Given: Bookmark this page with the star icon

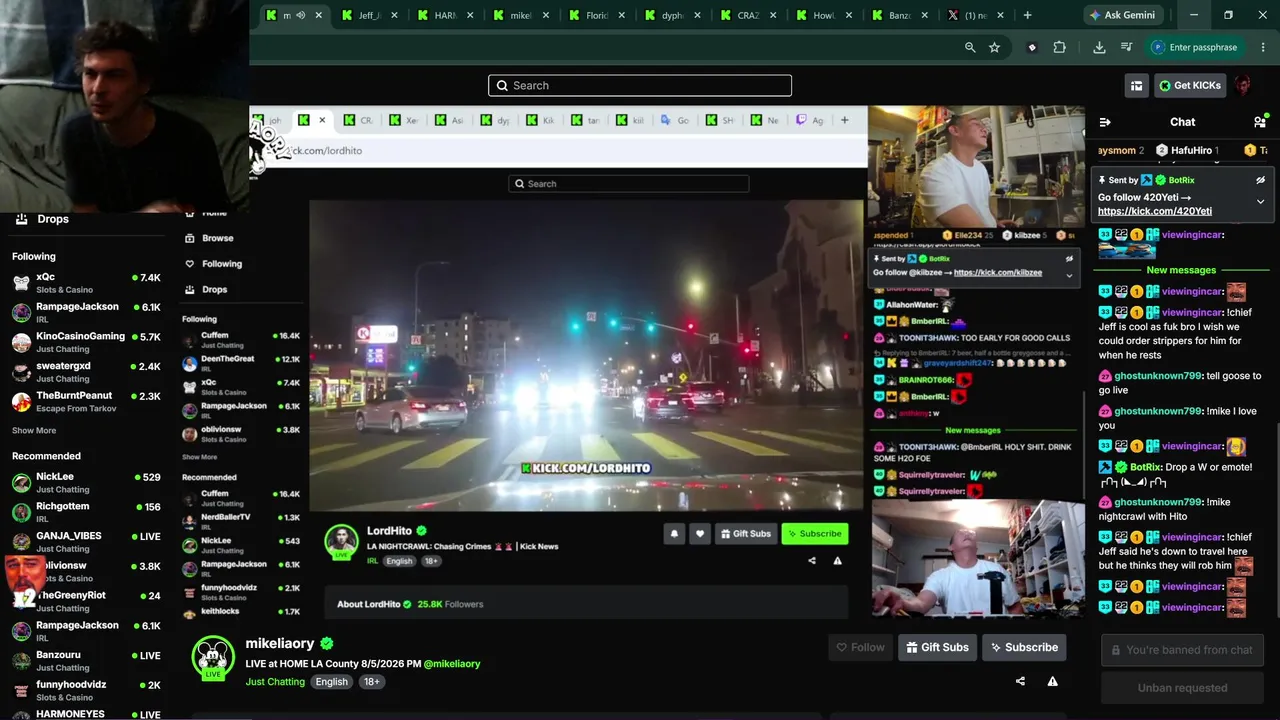Looking at the screenshot, I should coord(994,47).
